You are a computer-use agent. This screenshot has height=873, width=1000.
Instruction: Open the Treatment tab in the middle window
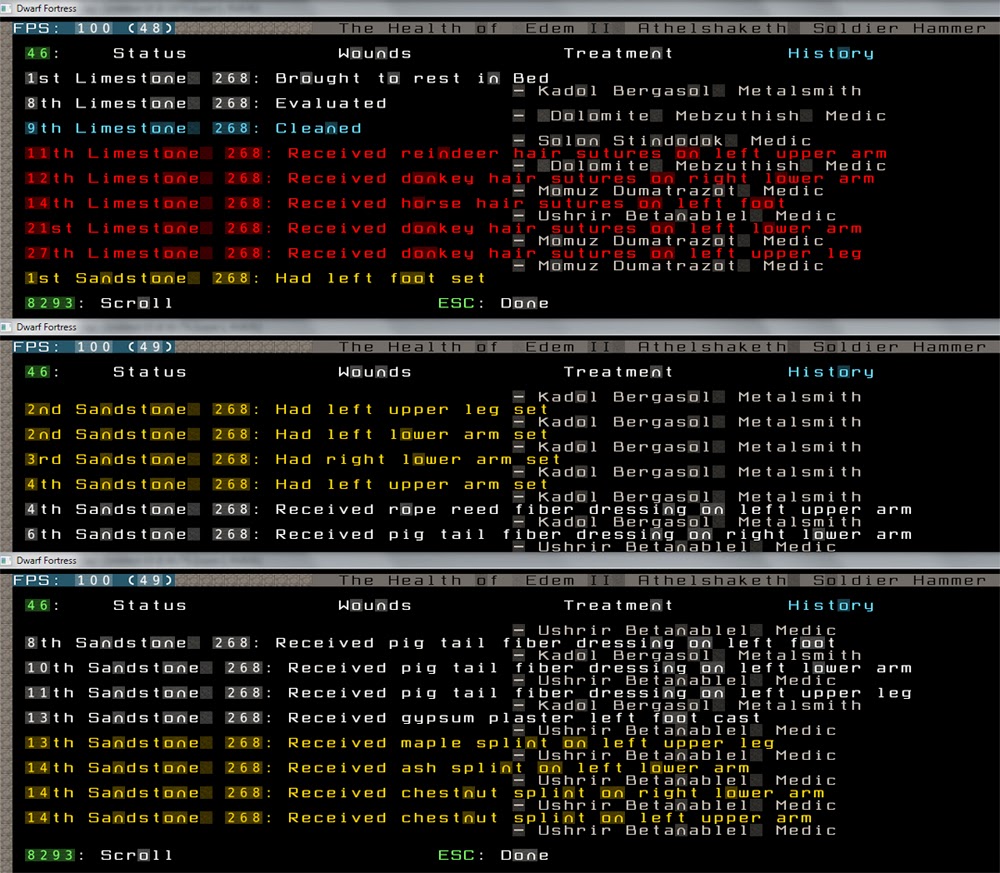pyautogui.click(x=618, y=372)
